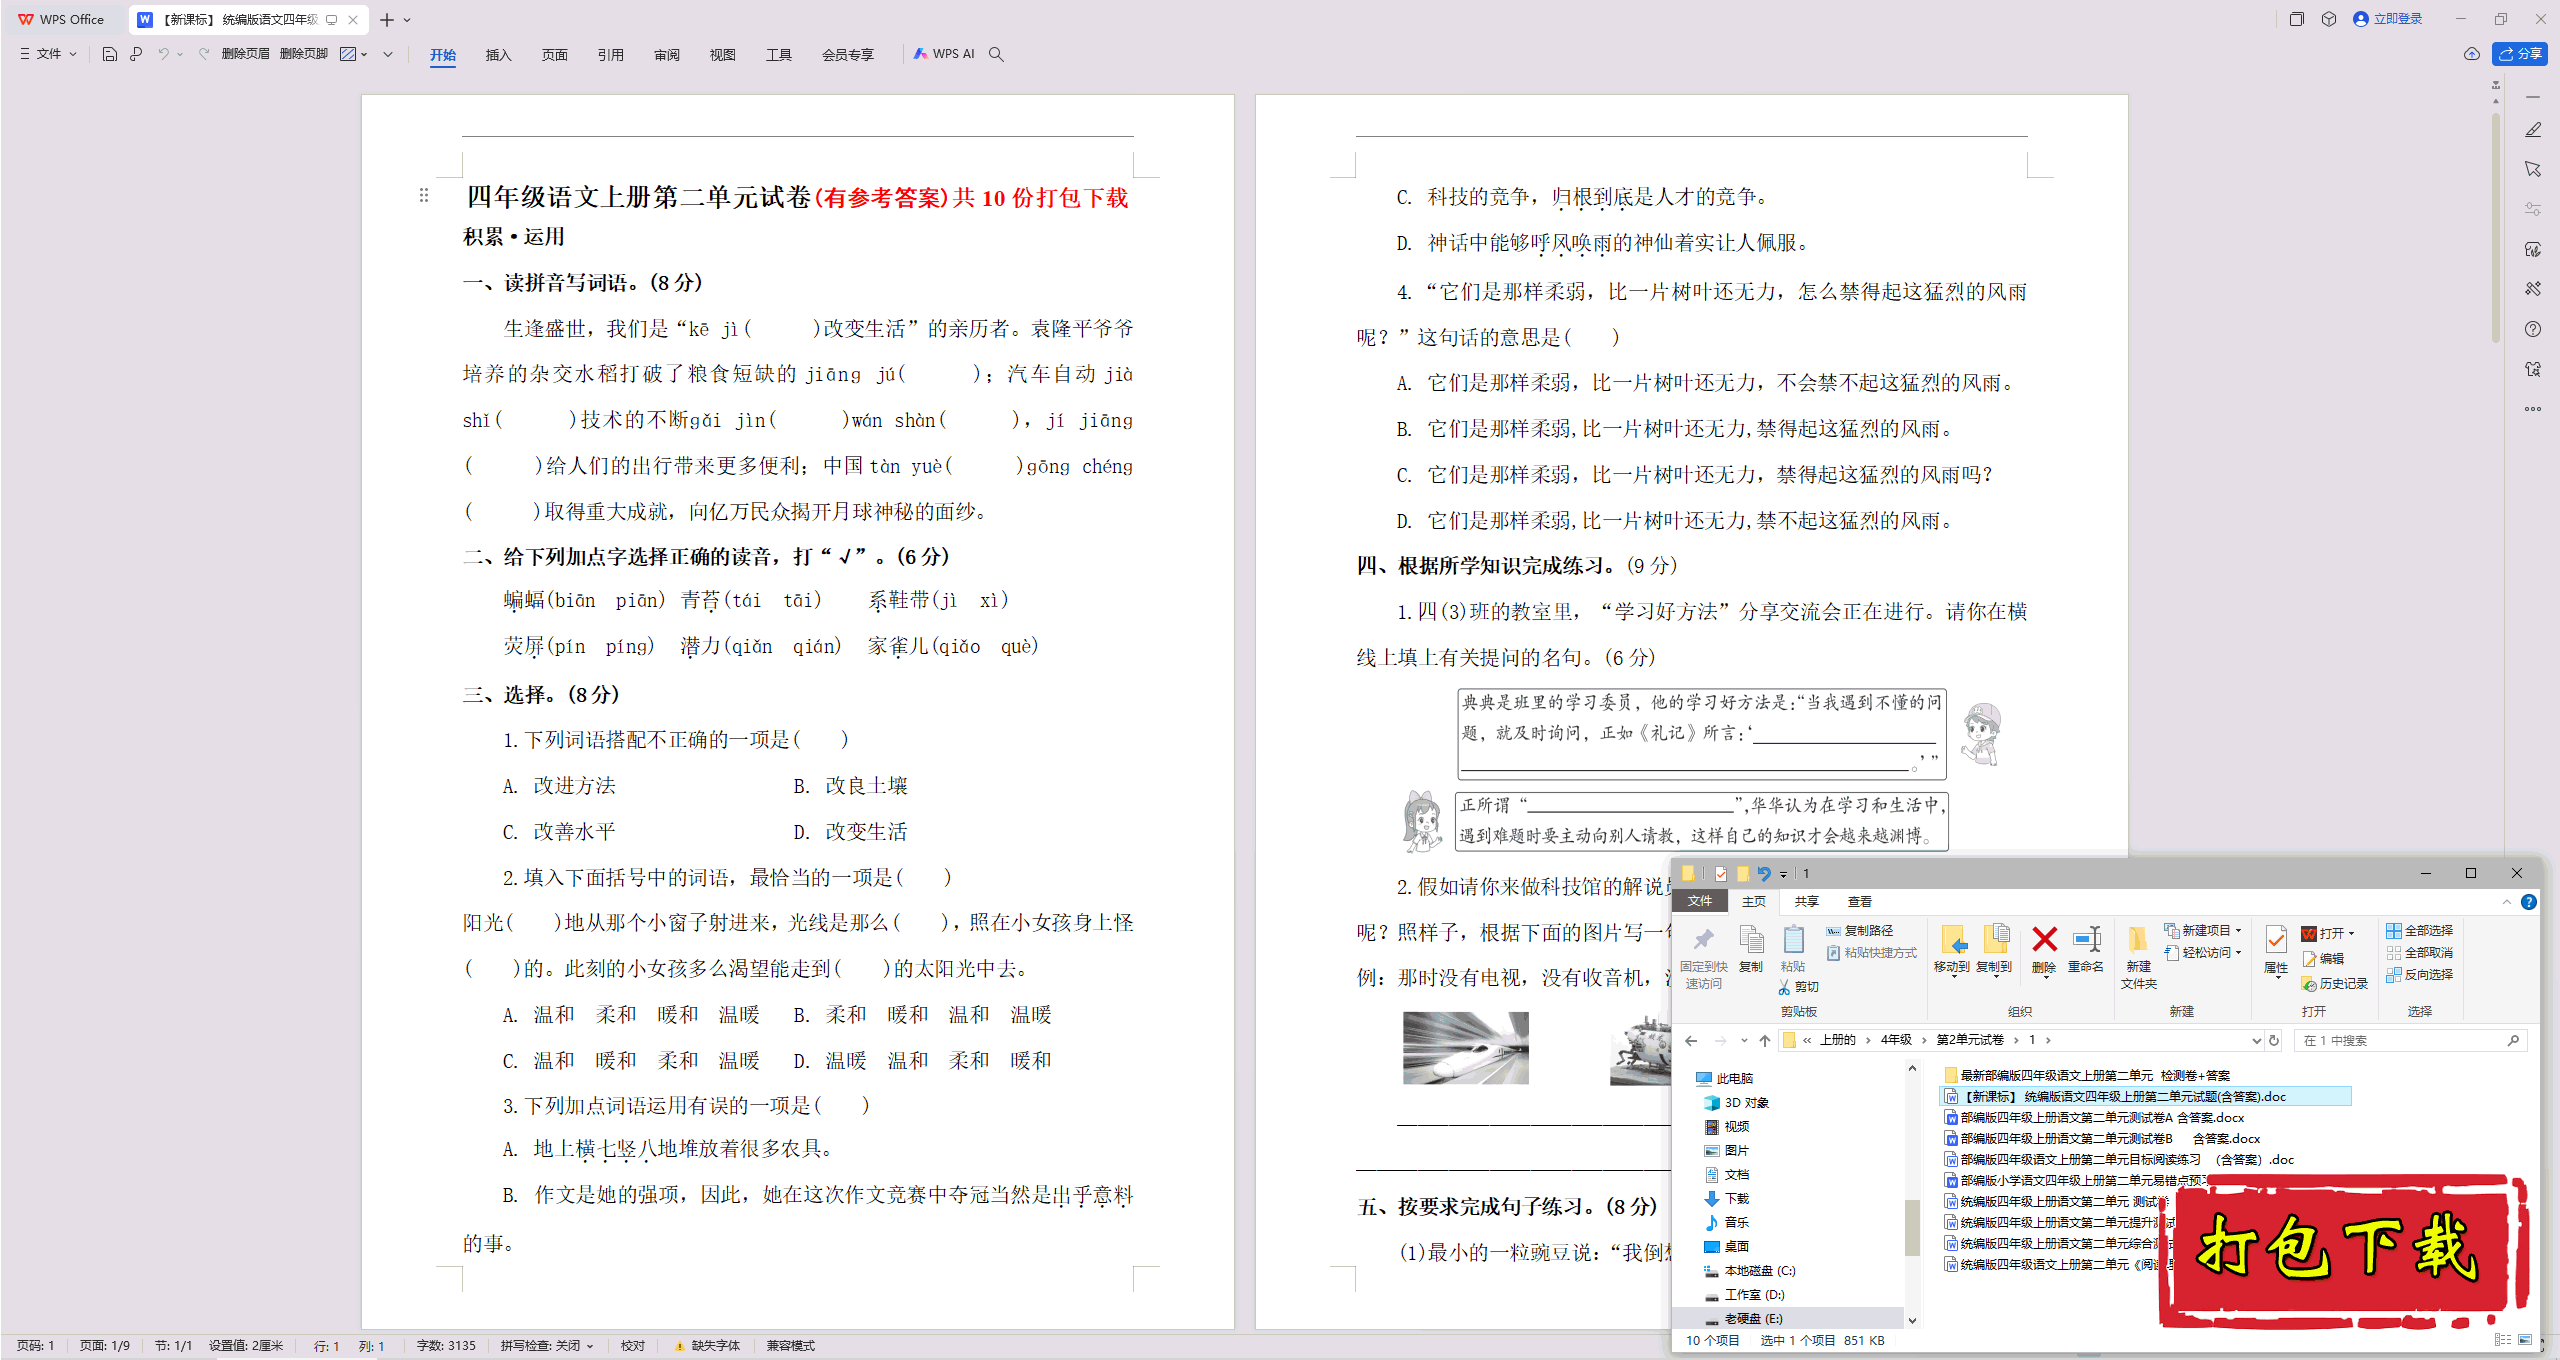Click the print preview icon in the WPS toolbar
Screen dimensions: 2560x1360
(136, 54)
